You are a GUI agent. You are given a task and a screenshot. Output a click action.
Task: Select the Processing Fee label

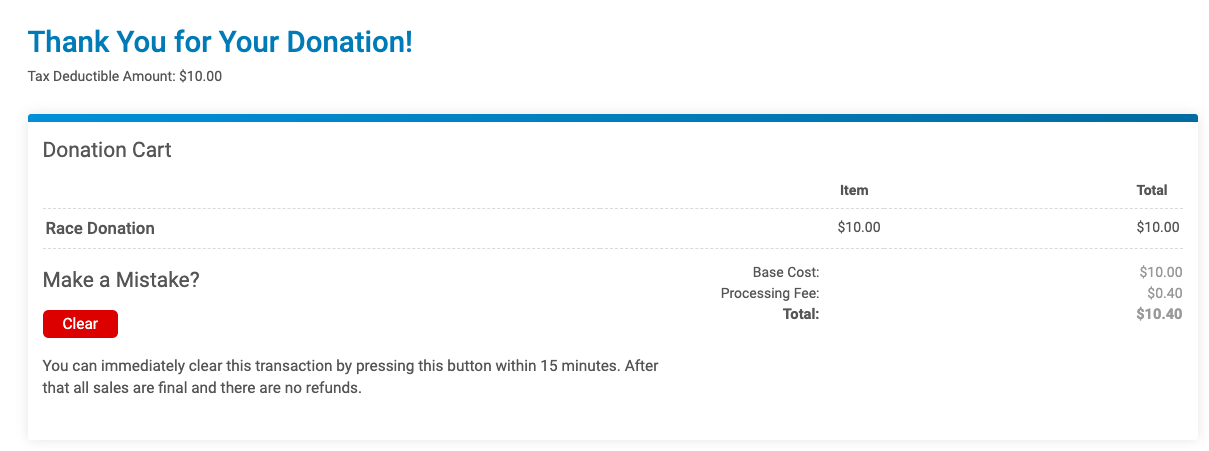770,293
